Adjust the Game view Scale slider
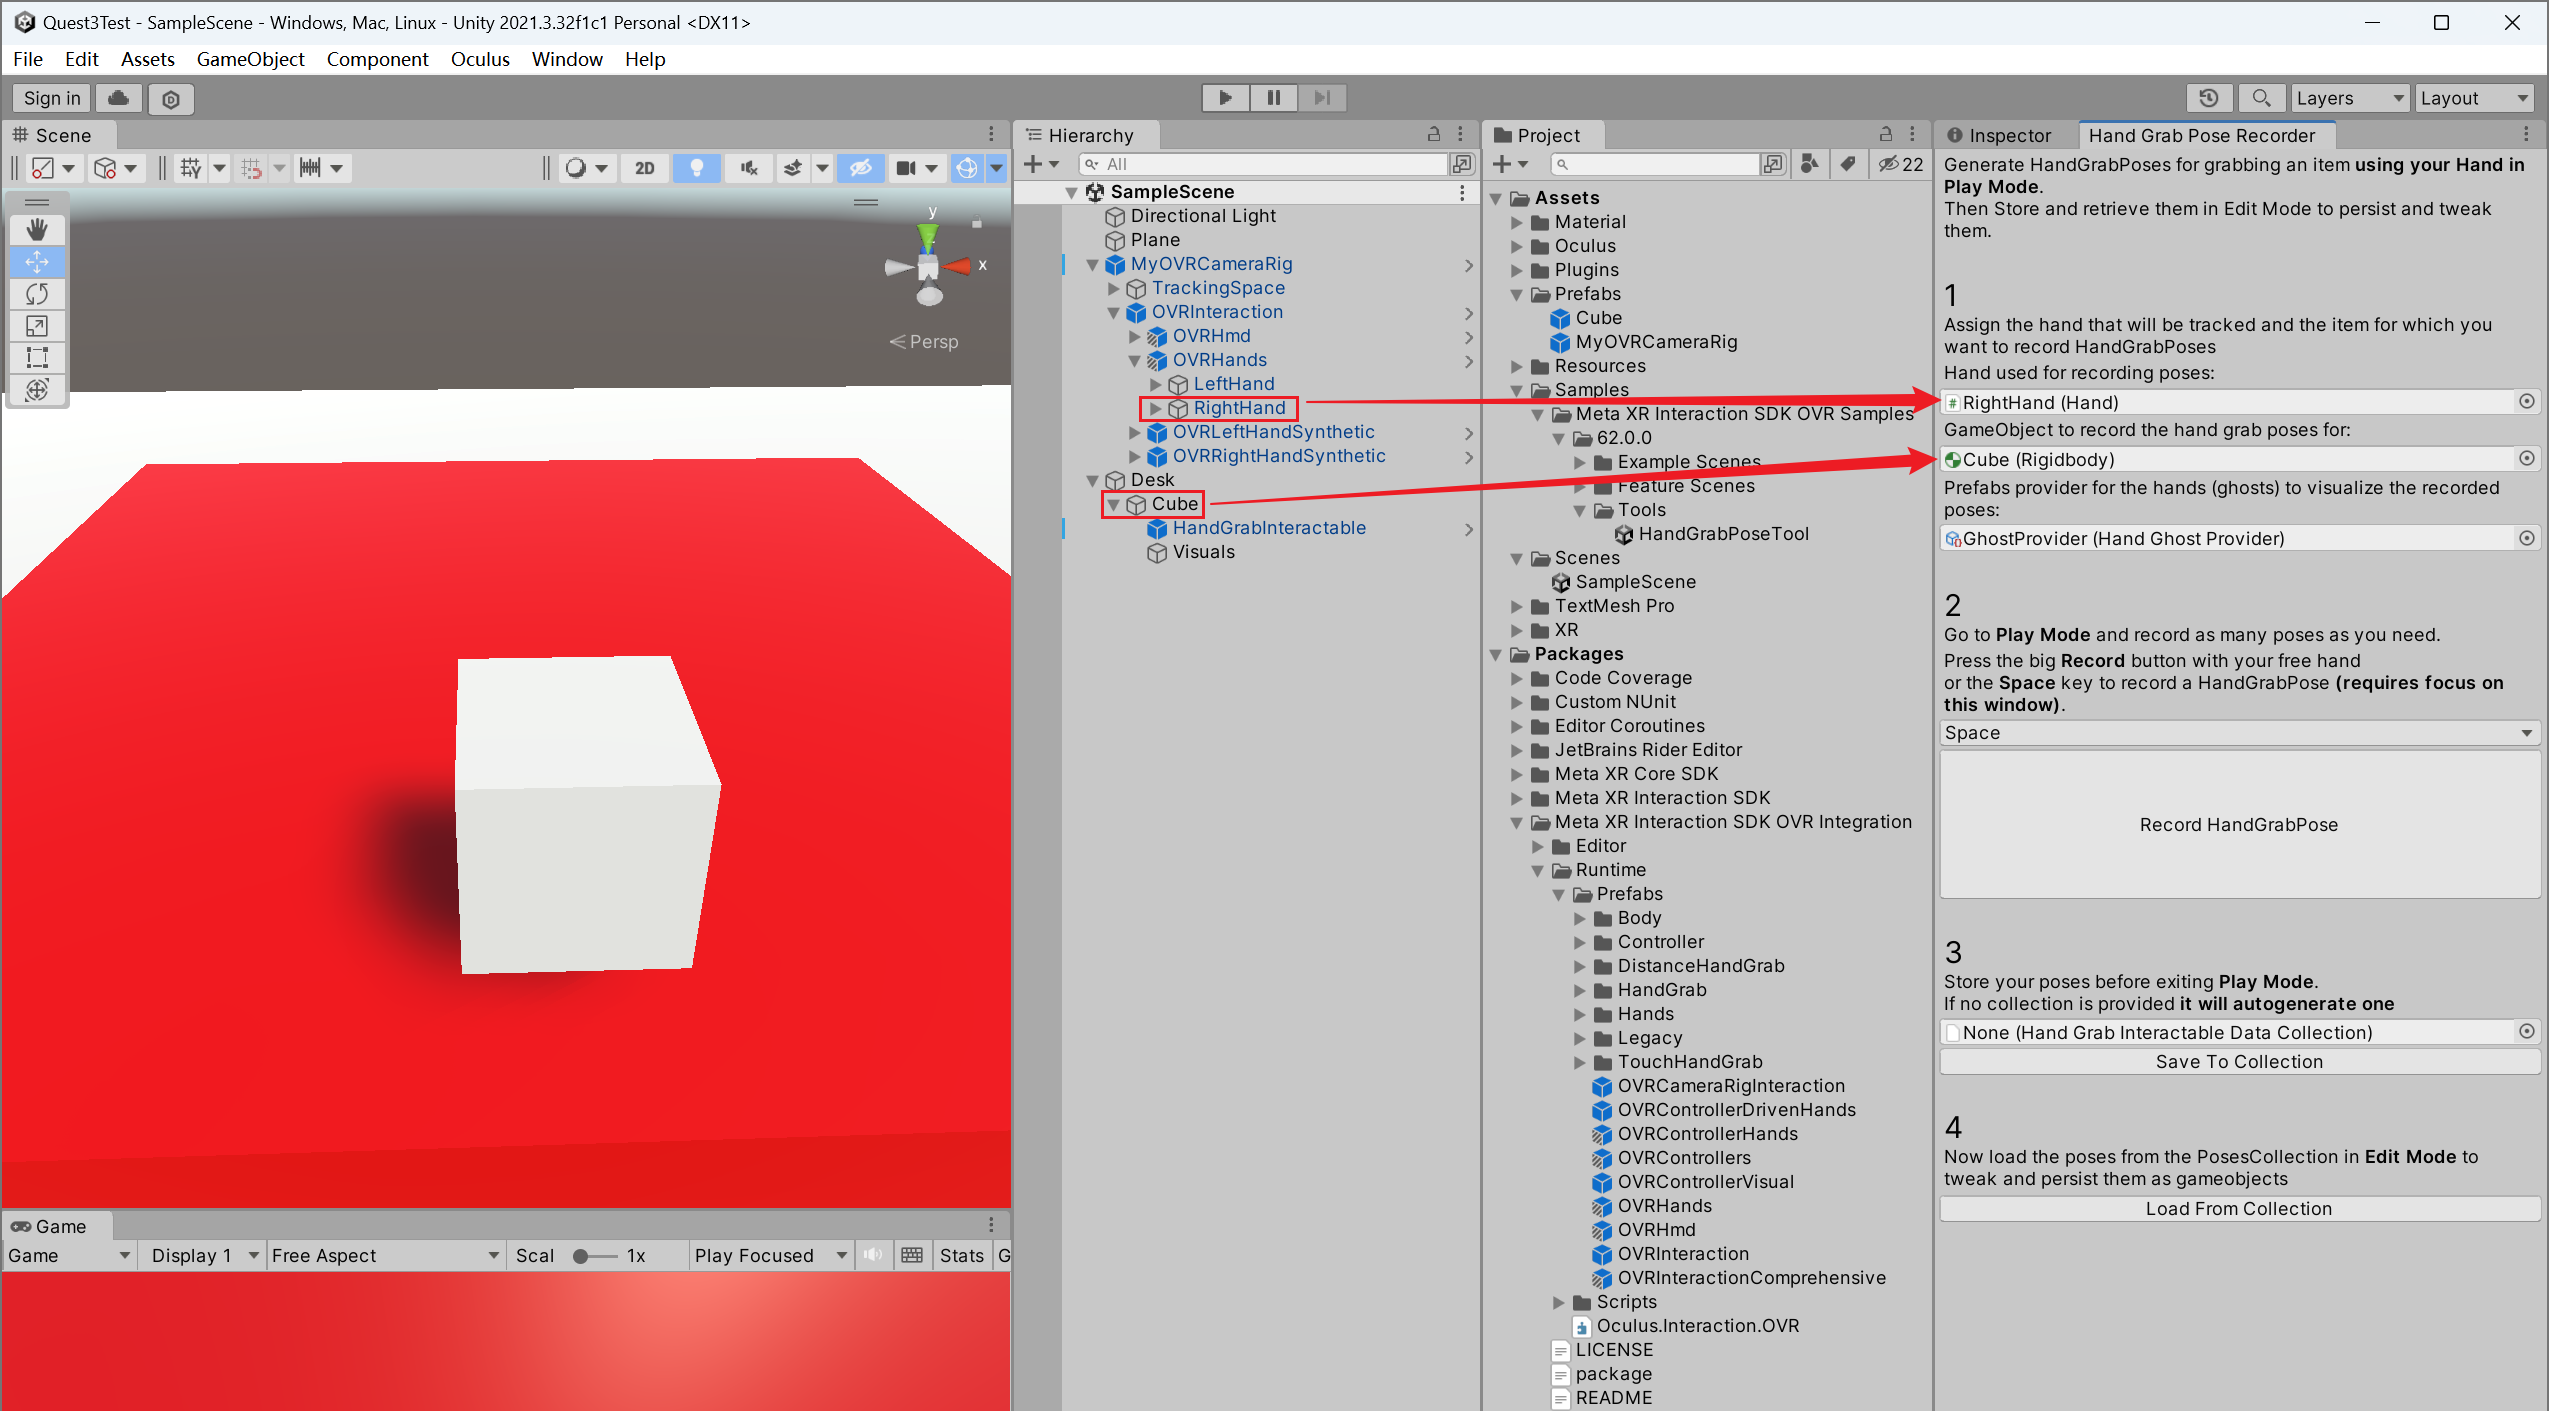 (x=597, y=1256)
